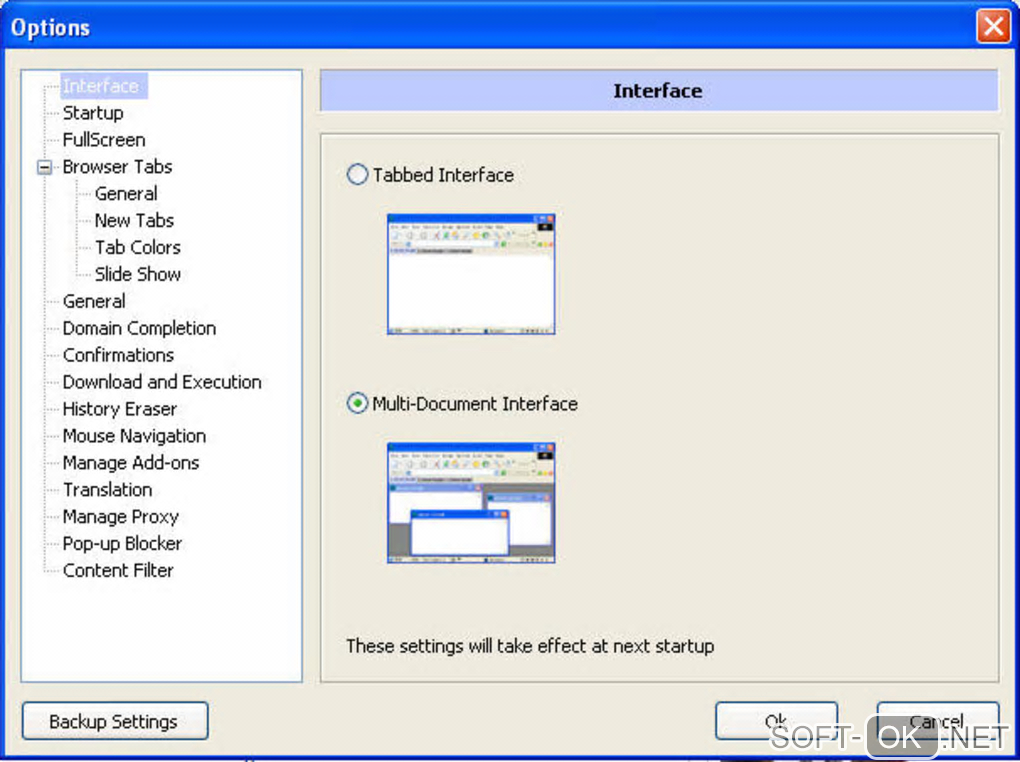Open the Pop-up Blocker settings

[x=122, y=543]
